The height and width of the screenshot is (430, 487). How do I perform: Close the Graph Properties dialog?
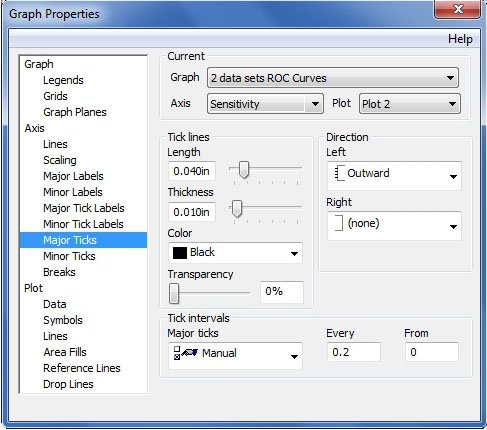pos(458,9)
